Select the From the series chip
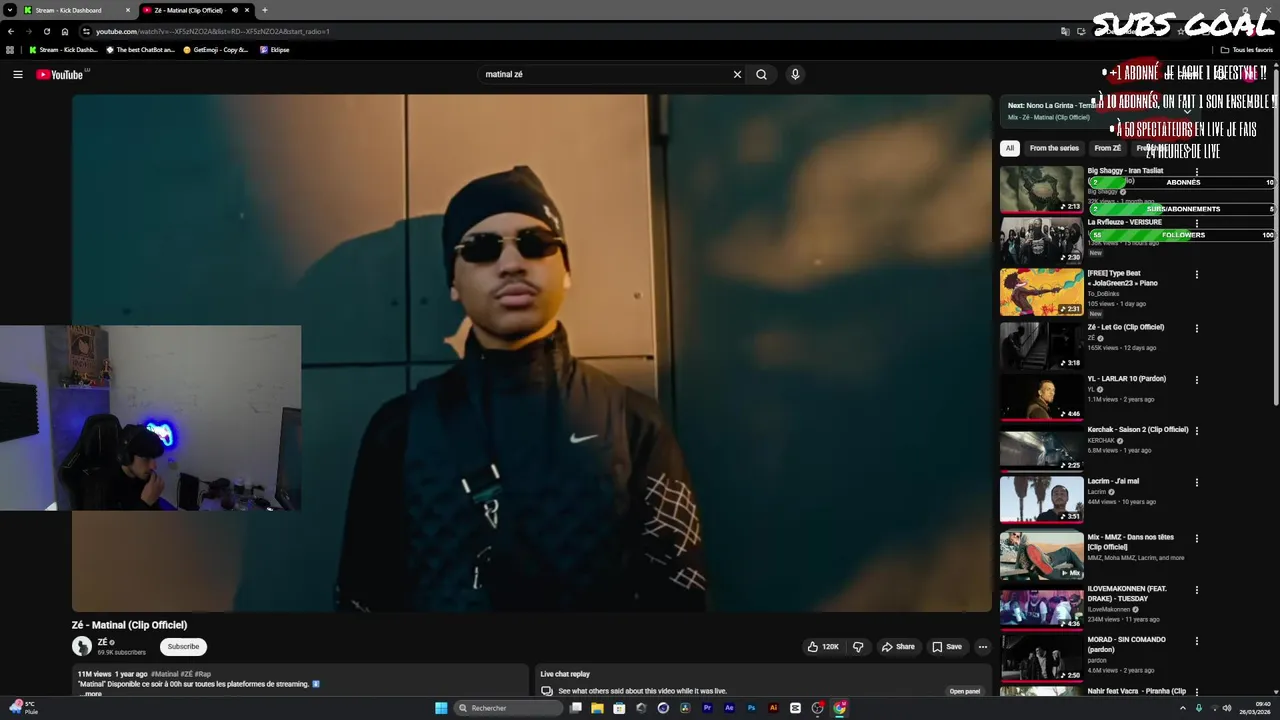The width and height of the screenshot is (1280, 720). [x=1054, y=148]
